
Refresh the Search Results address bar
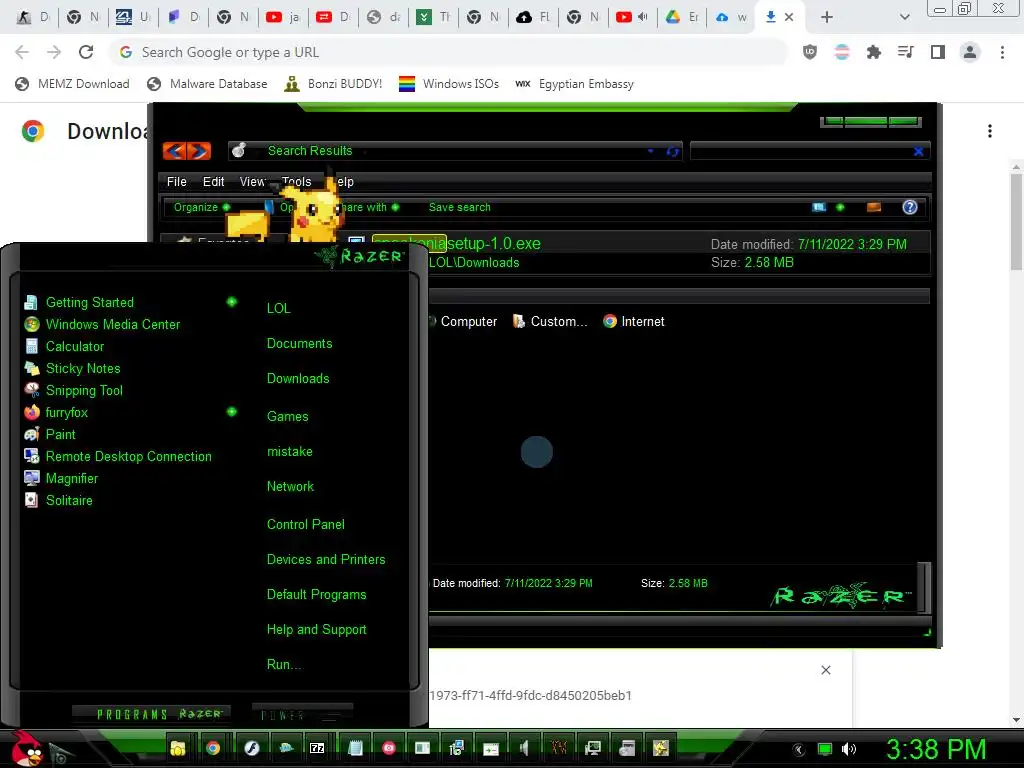[672, 152]
